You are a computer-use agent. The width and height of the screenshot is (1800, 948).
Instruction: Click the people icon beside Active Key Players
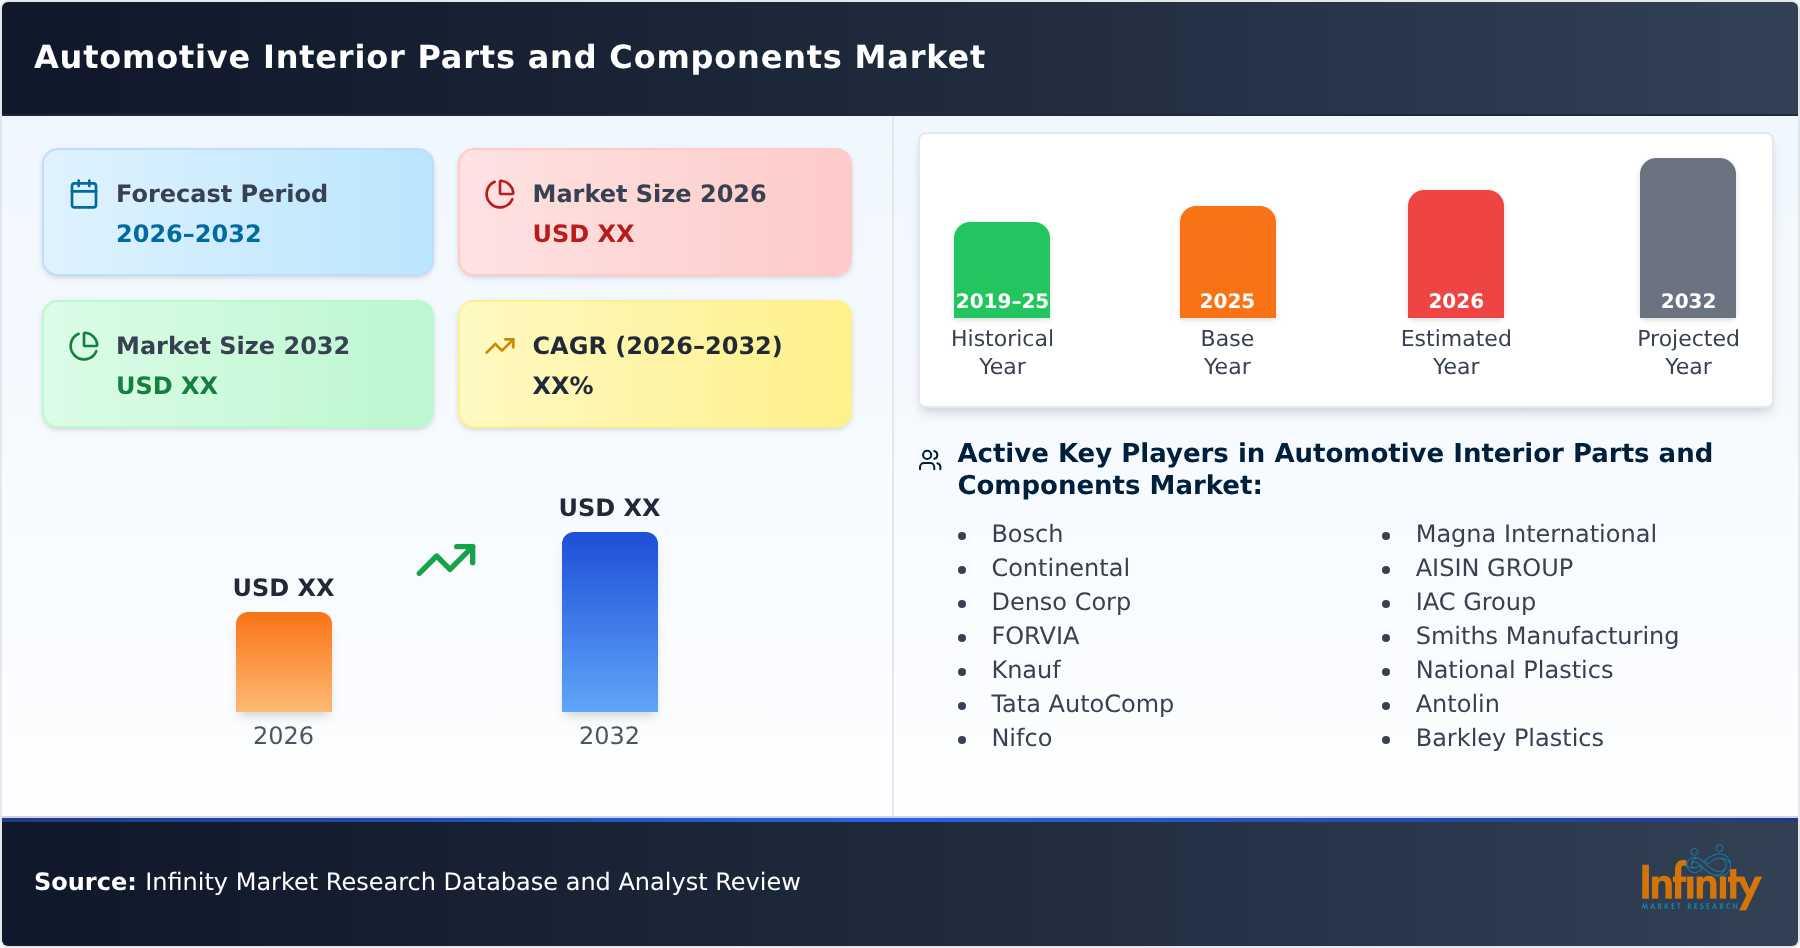coord(930,460)
